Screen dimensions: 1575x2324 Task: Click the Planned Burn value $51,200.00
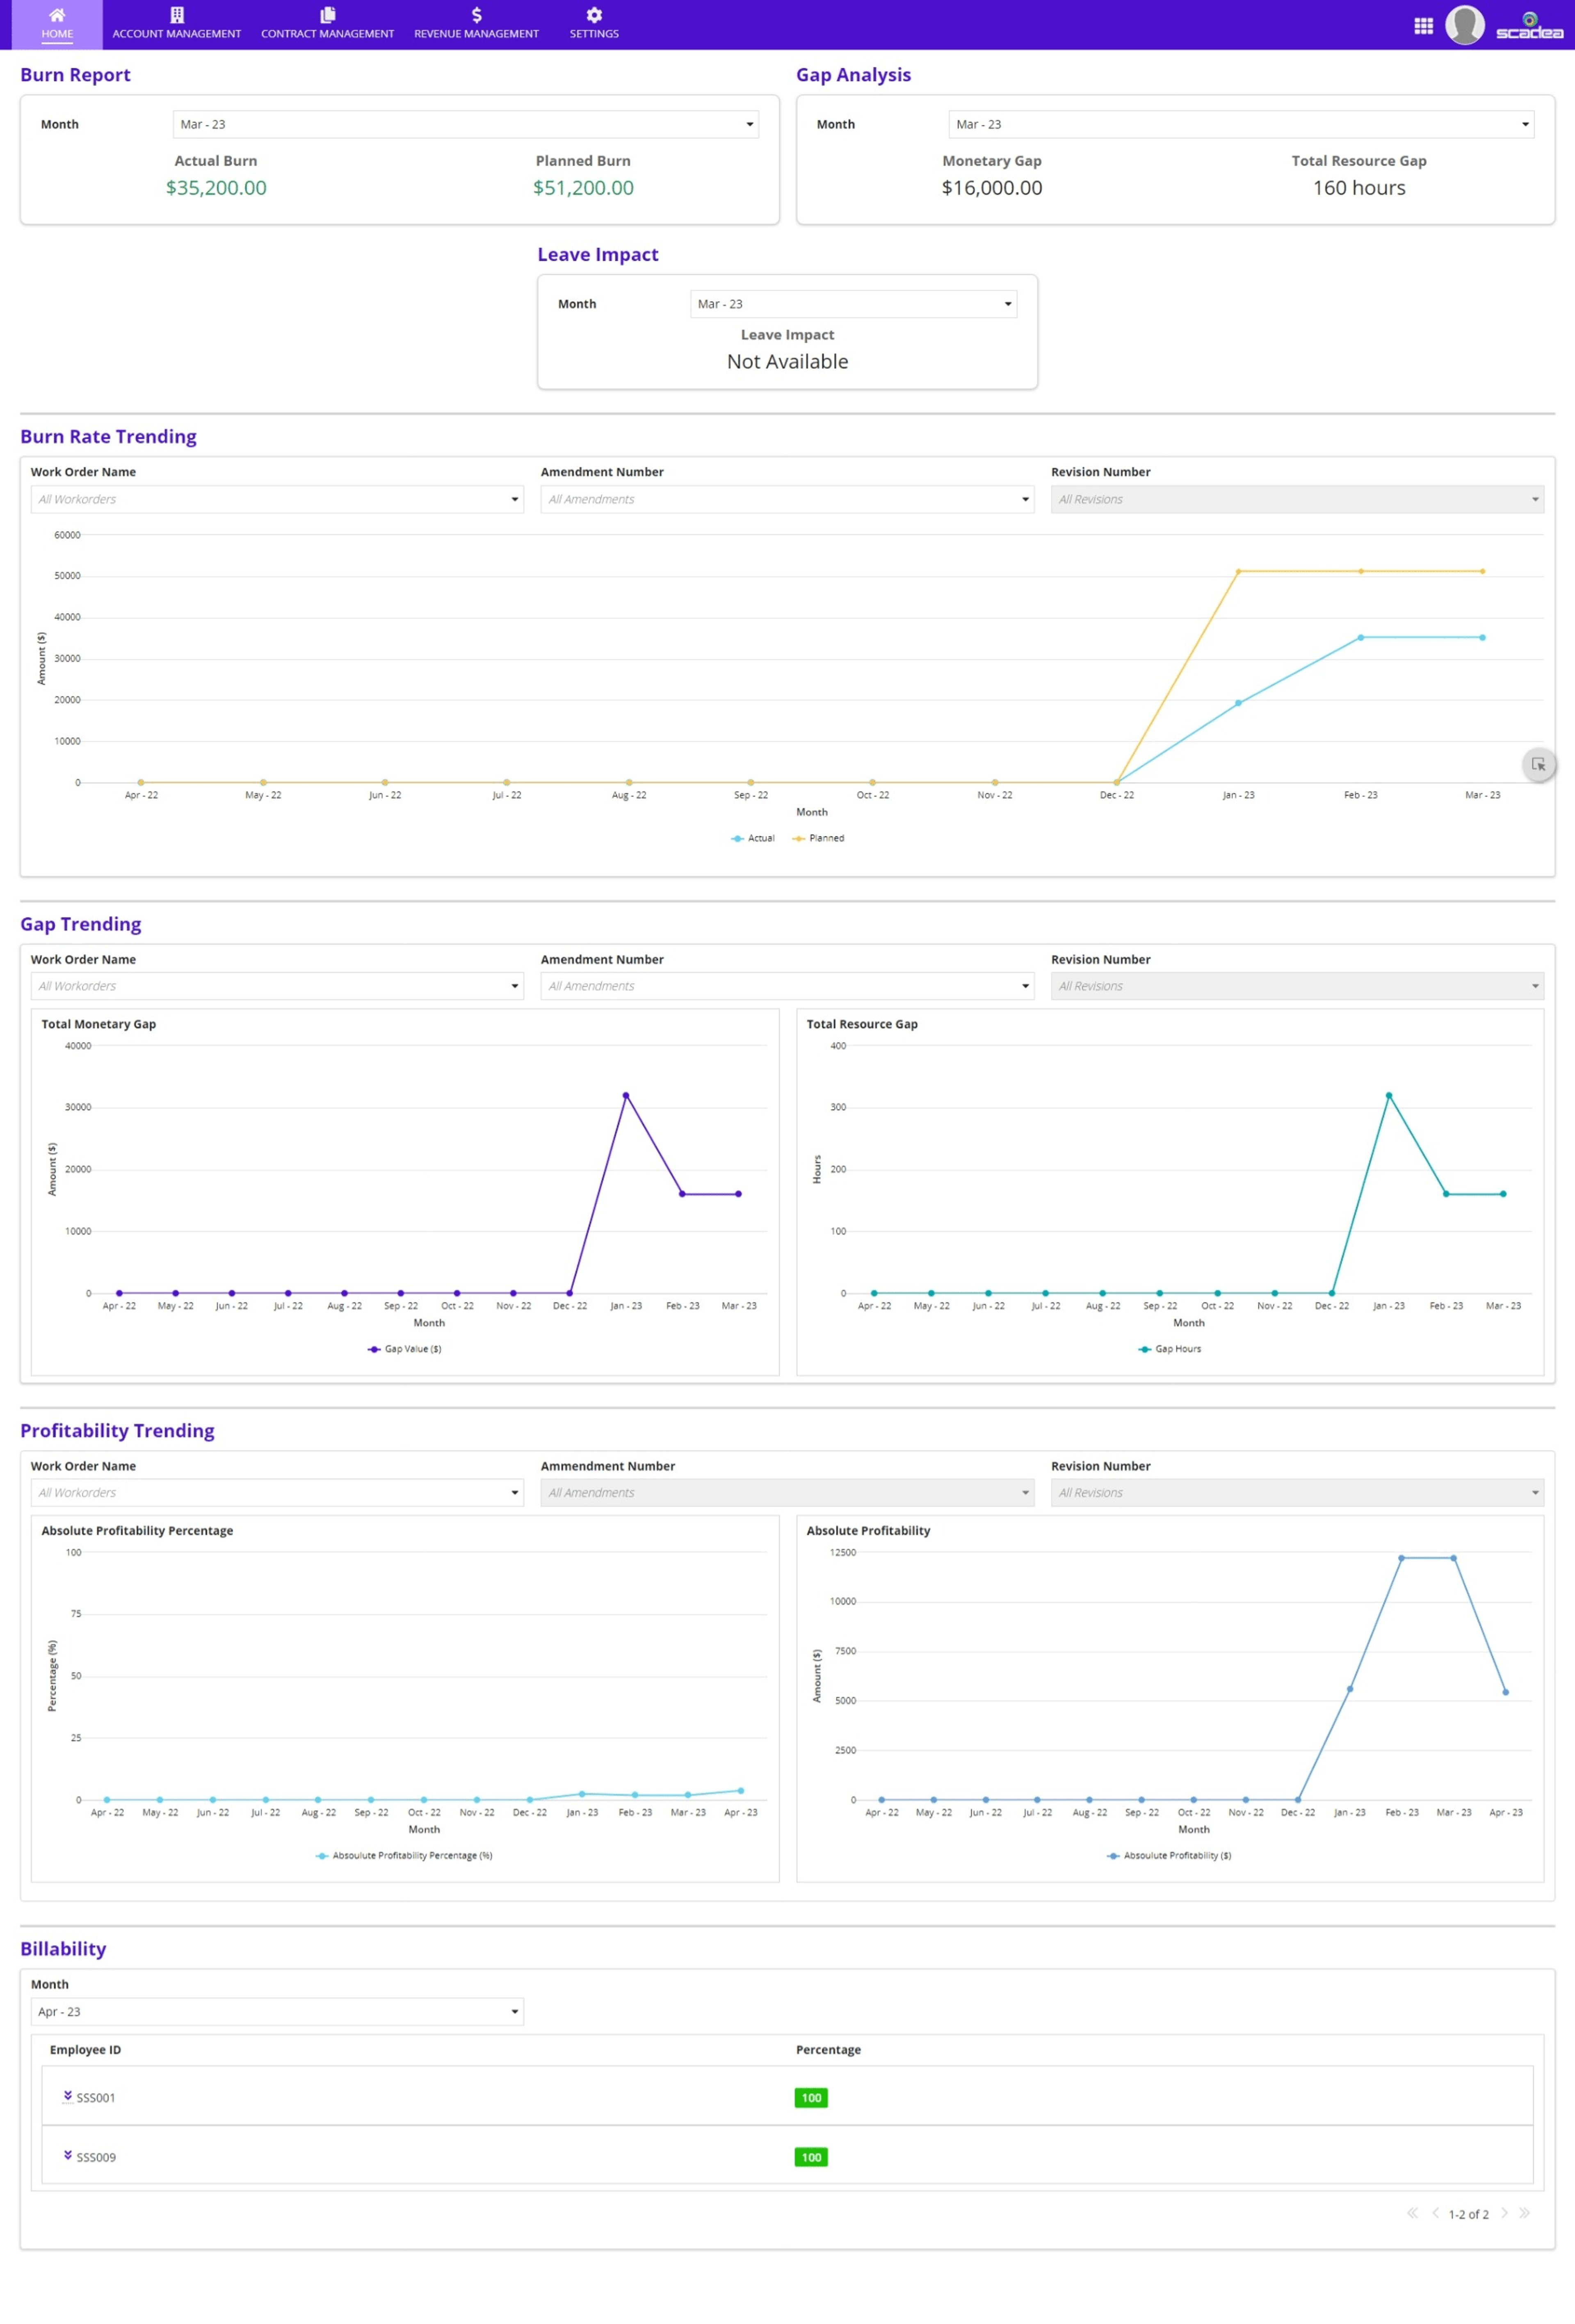click(583, 188)
